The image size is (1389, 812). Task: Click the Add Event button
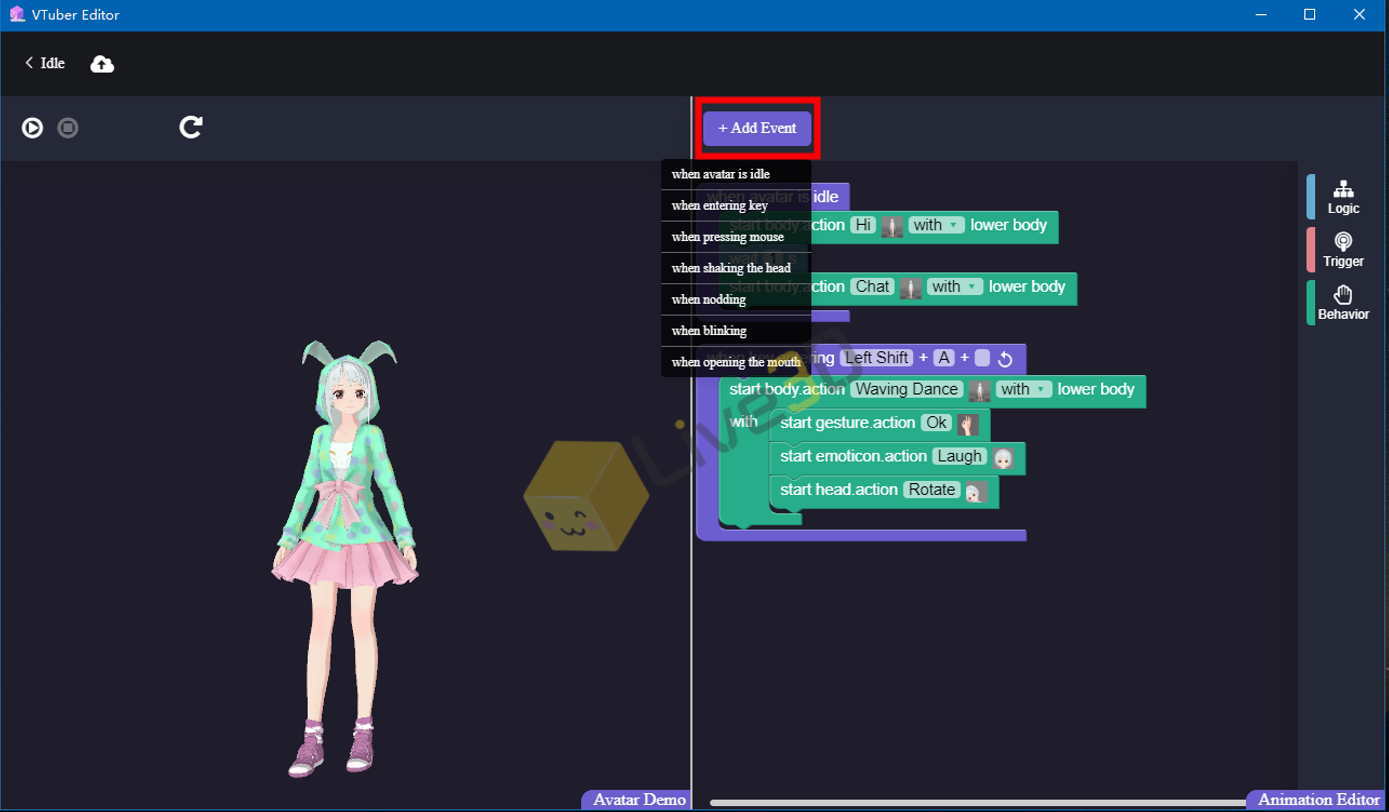[757, 128]
